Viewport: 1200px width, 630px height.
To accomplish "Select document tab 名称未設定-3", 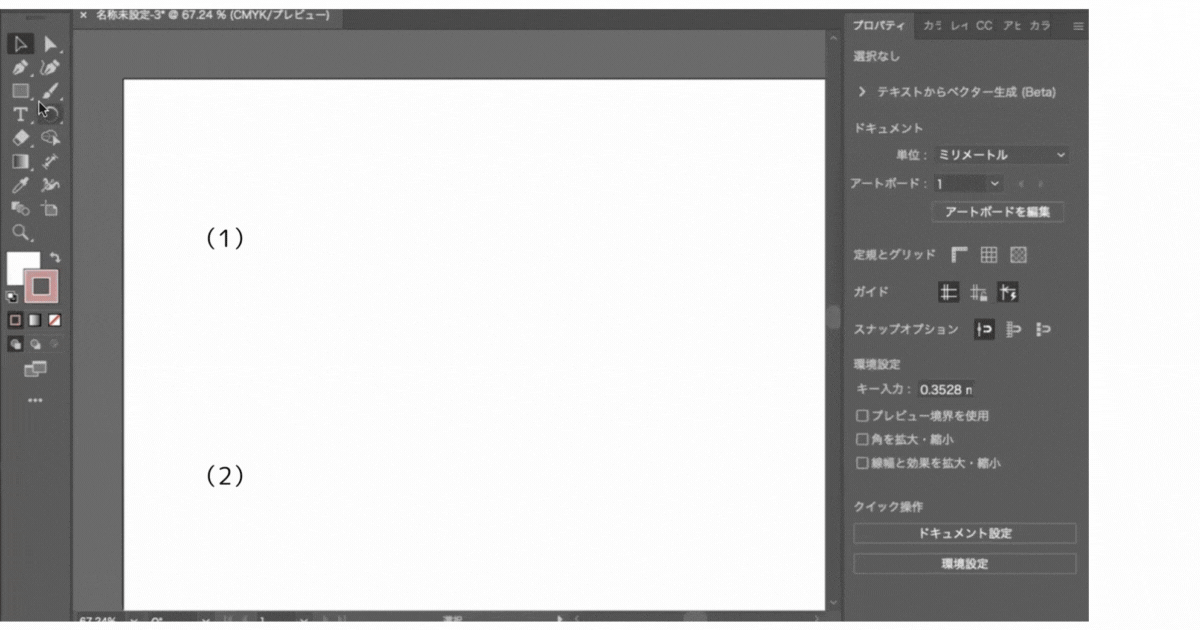I will [x=212, y=16].
